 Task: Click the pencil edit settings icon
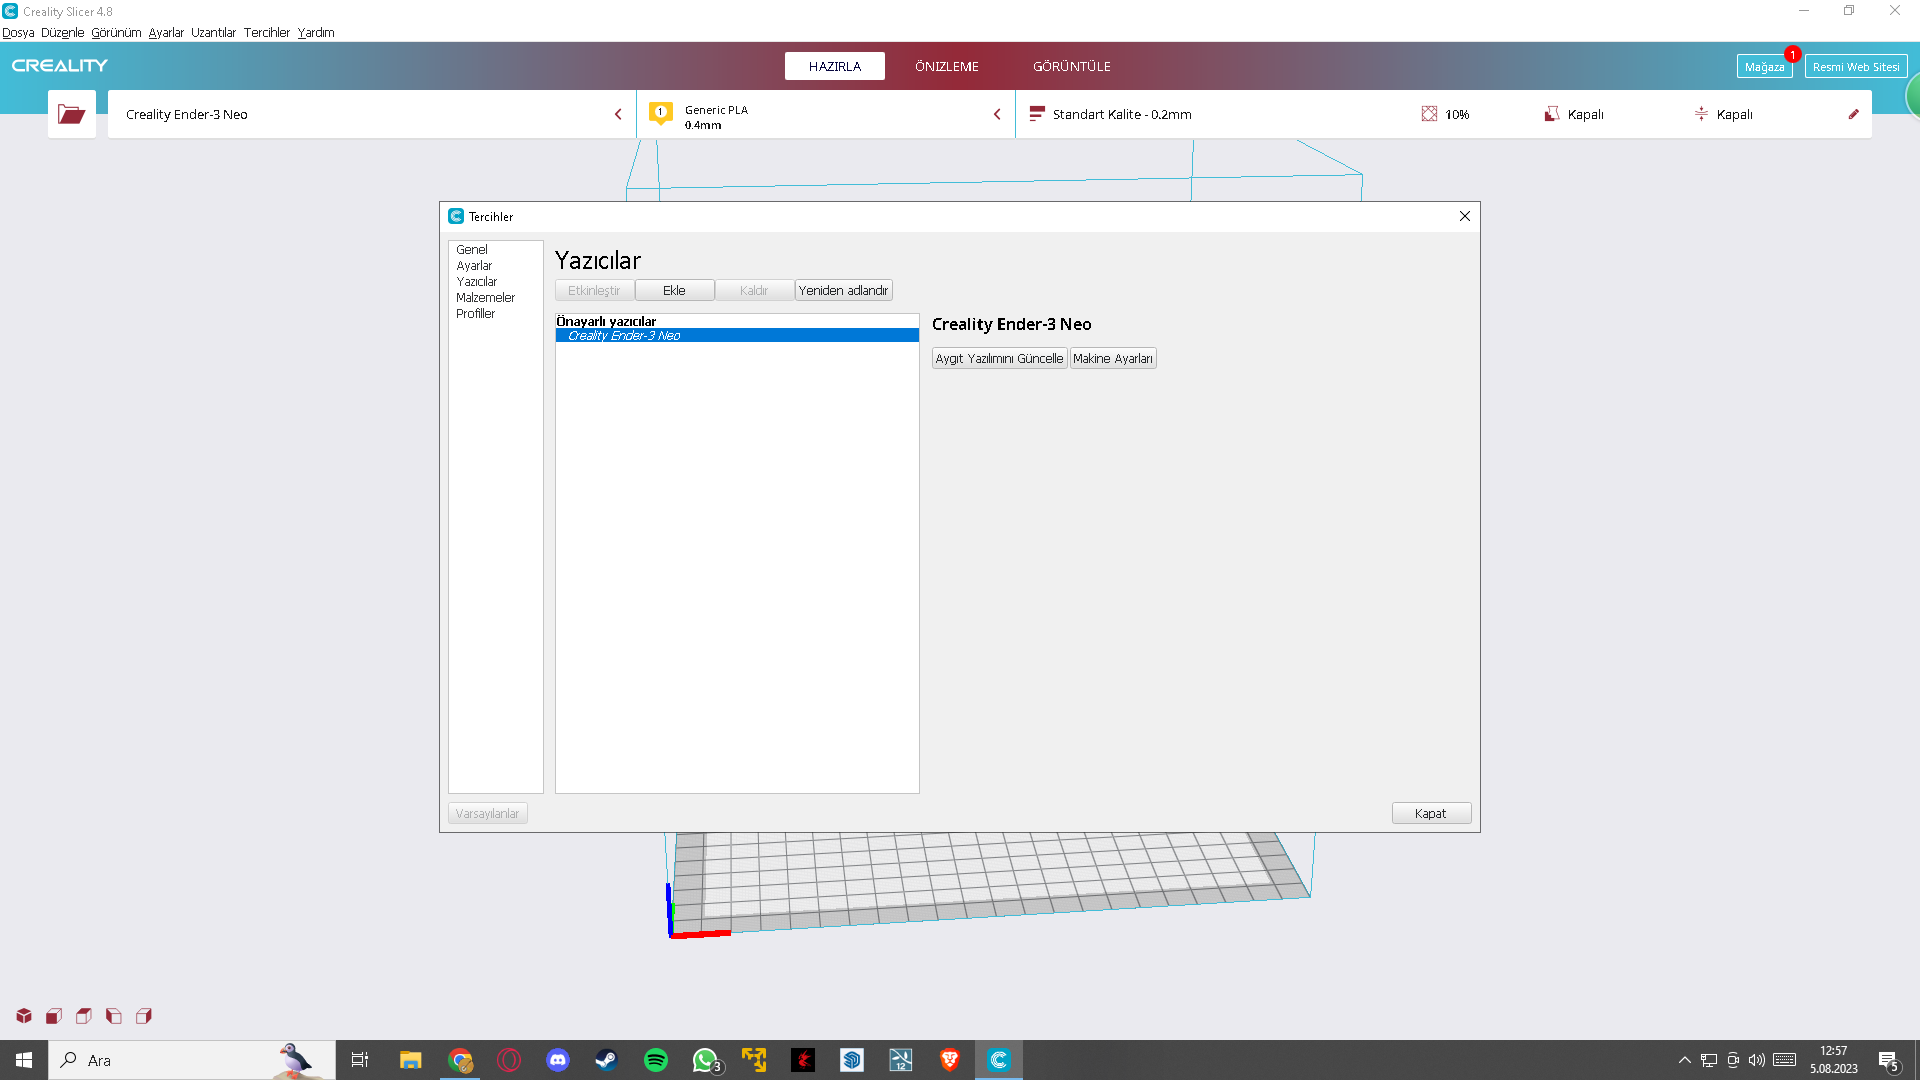tap(1853, 114)
